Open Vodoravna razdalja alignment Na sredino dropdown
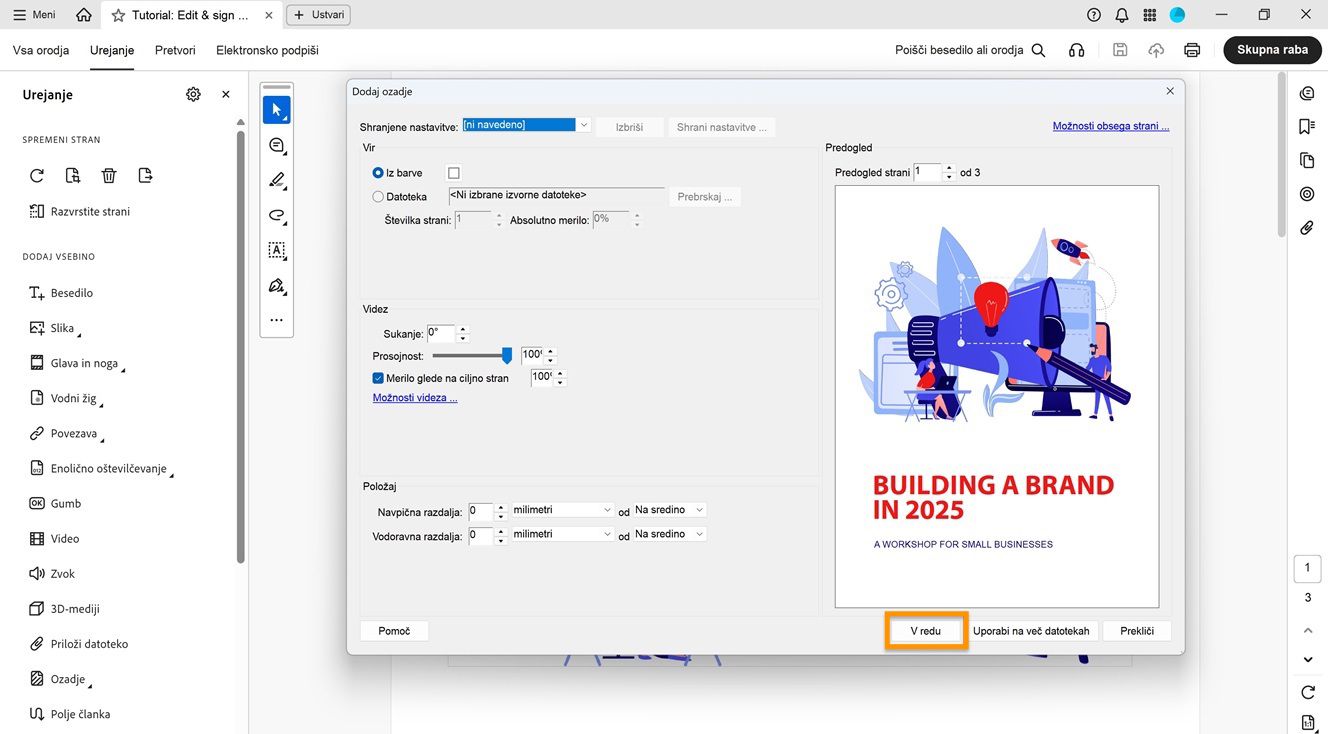1328x734 pixels. pyautogui.click(x=670, y=534)
